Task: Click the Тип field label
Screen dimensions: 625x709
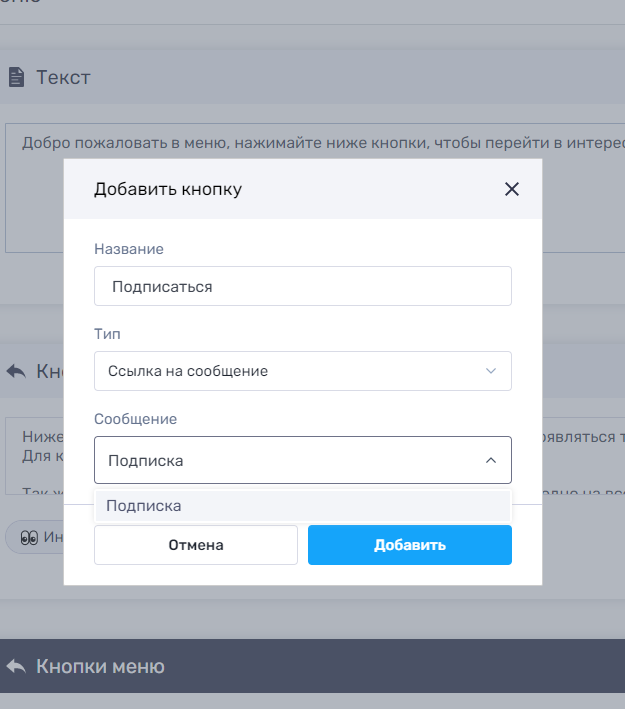Action: point(107,334)
